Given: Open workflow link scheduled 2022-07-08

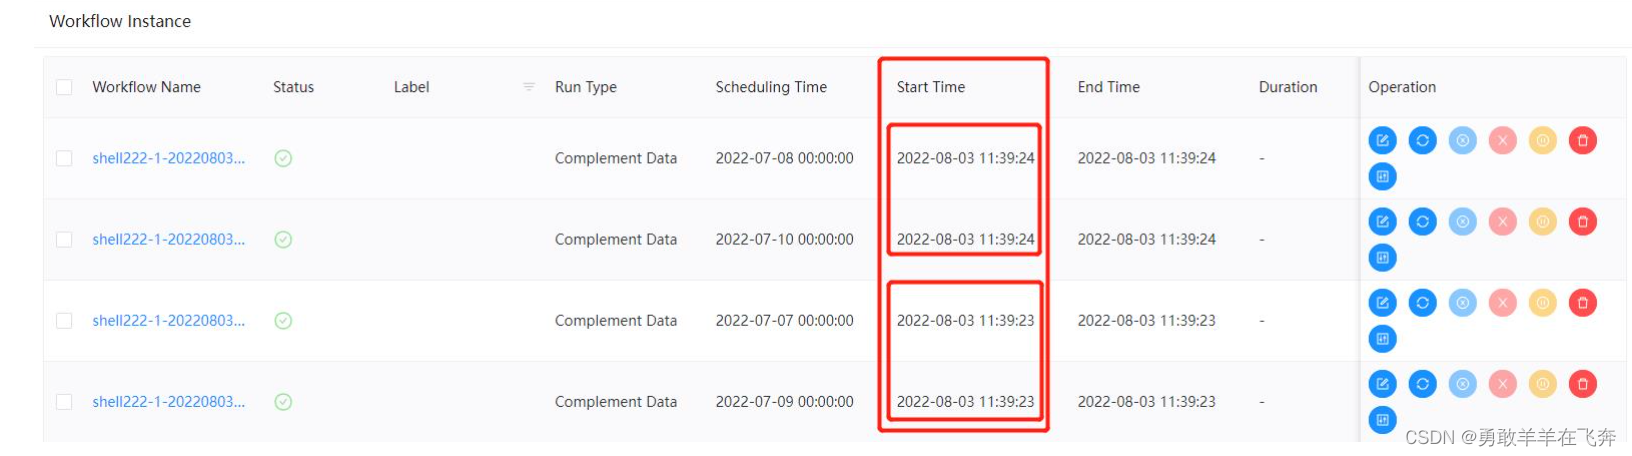Looking at the screenshot, I should [x=168, y=158].
